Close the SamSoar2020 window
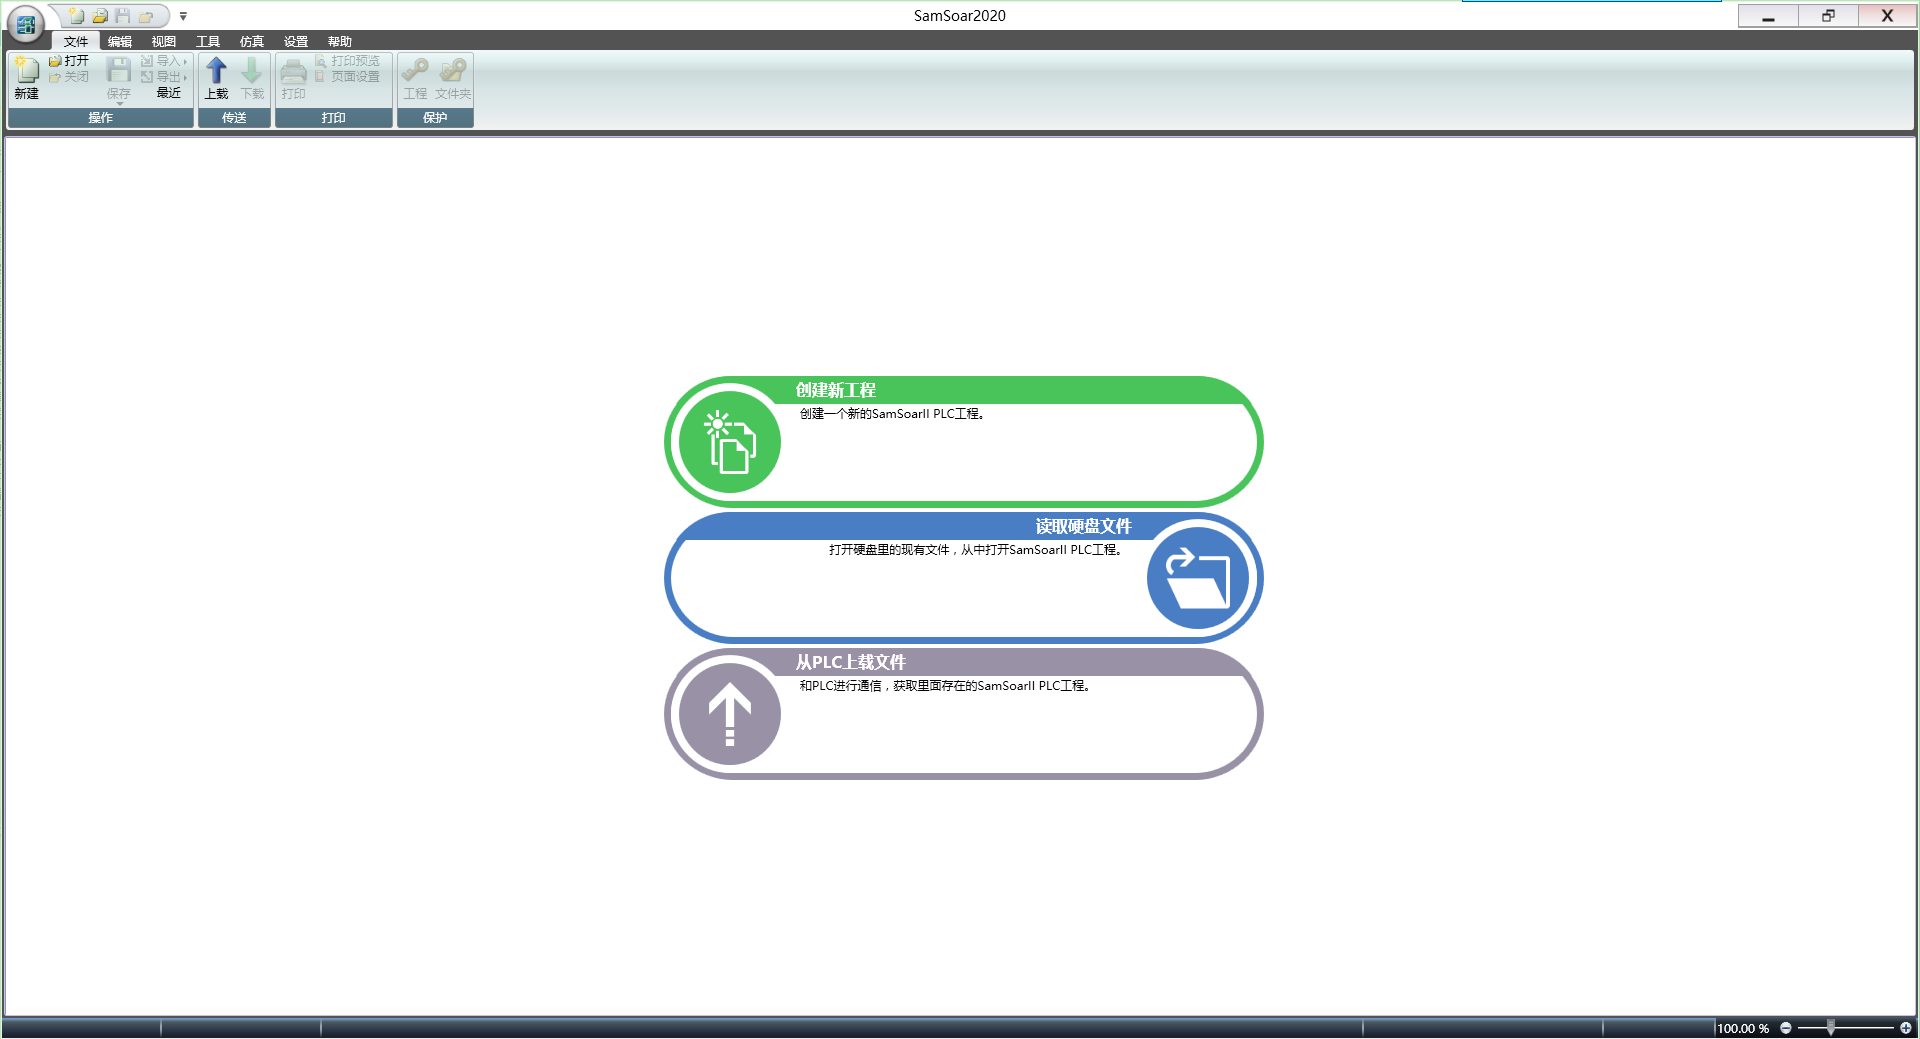The height and width of the screenshot is (1039, 1920). pos(1888,16)
